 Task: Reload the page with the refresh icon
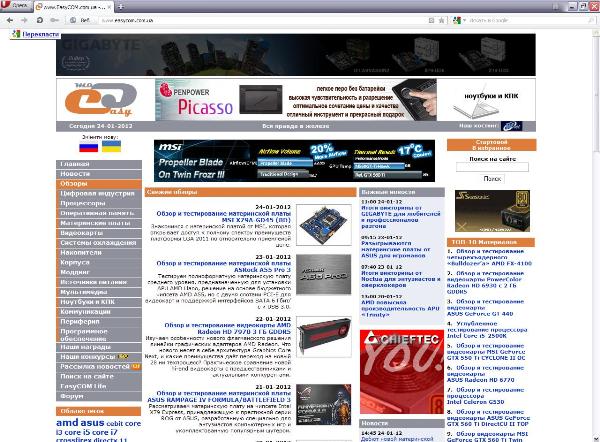40,20
